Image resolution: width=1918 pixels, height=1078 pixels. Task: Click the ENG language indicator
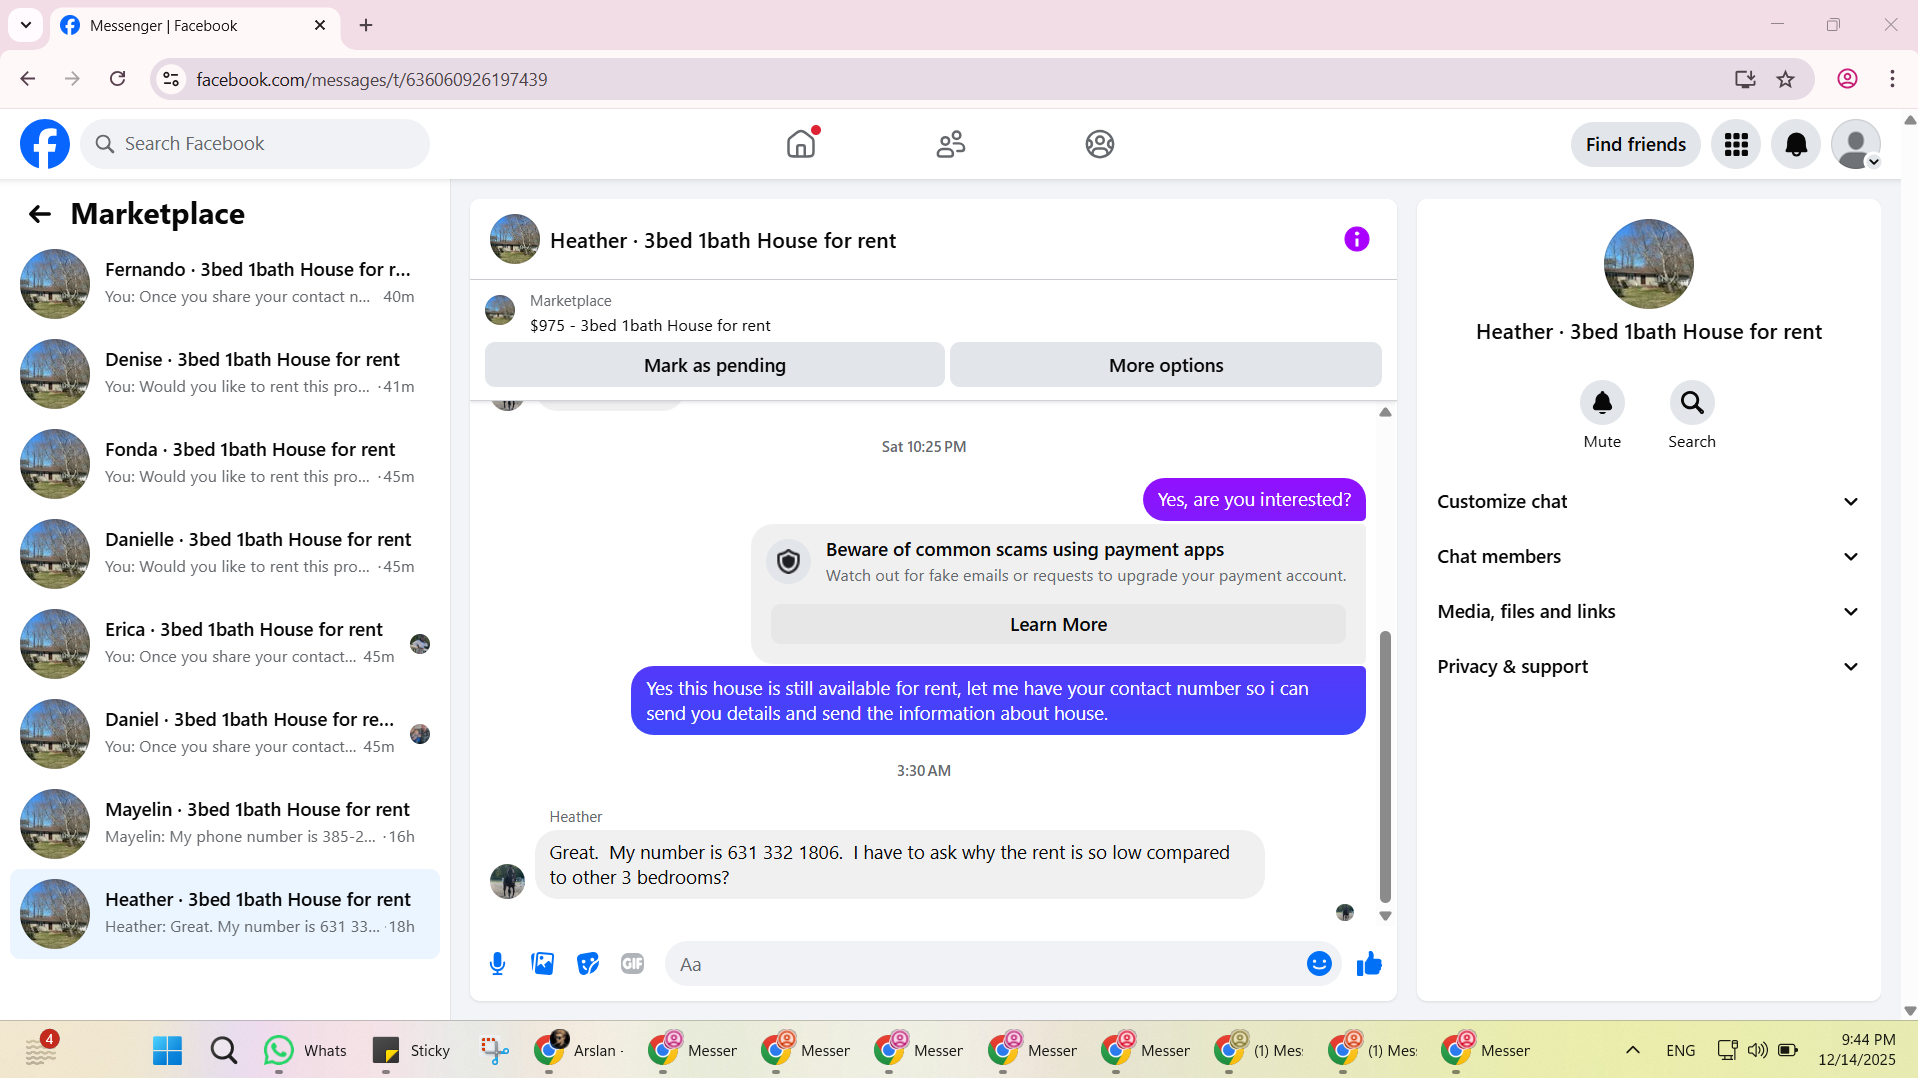coord(1681,1050)
